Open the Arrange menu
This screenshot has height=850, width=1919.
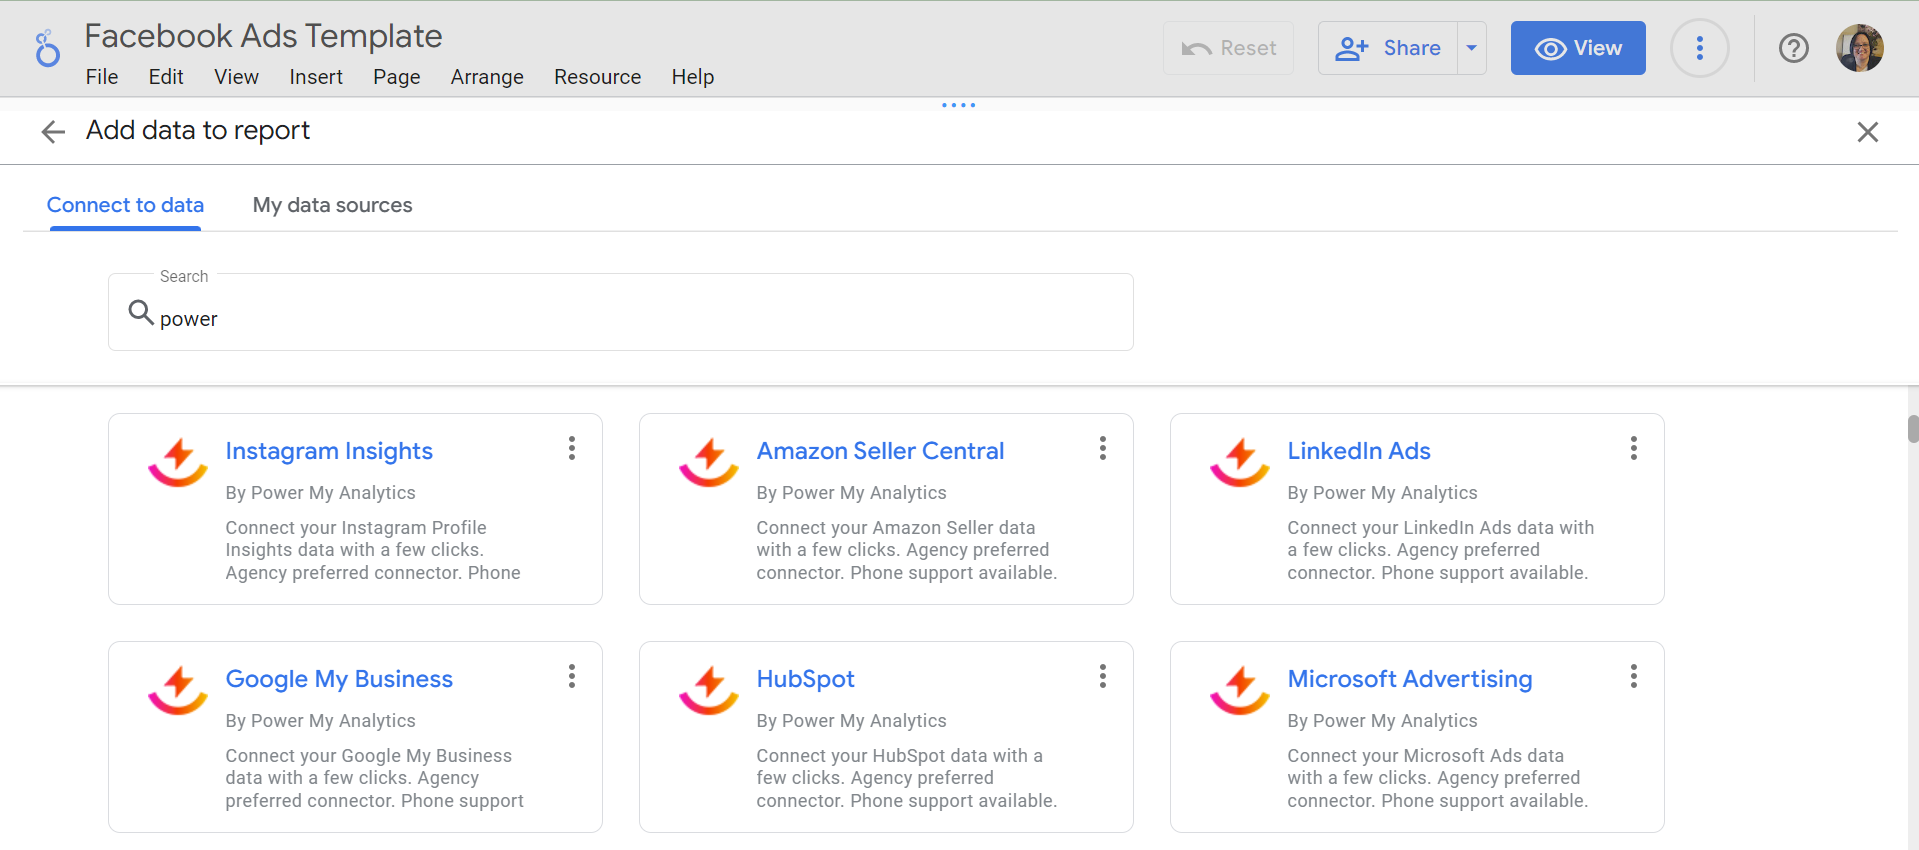(486, 77)
